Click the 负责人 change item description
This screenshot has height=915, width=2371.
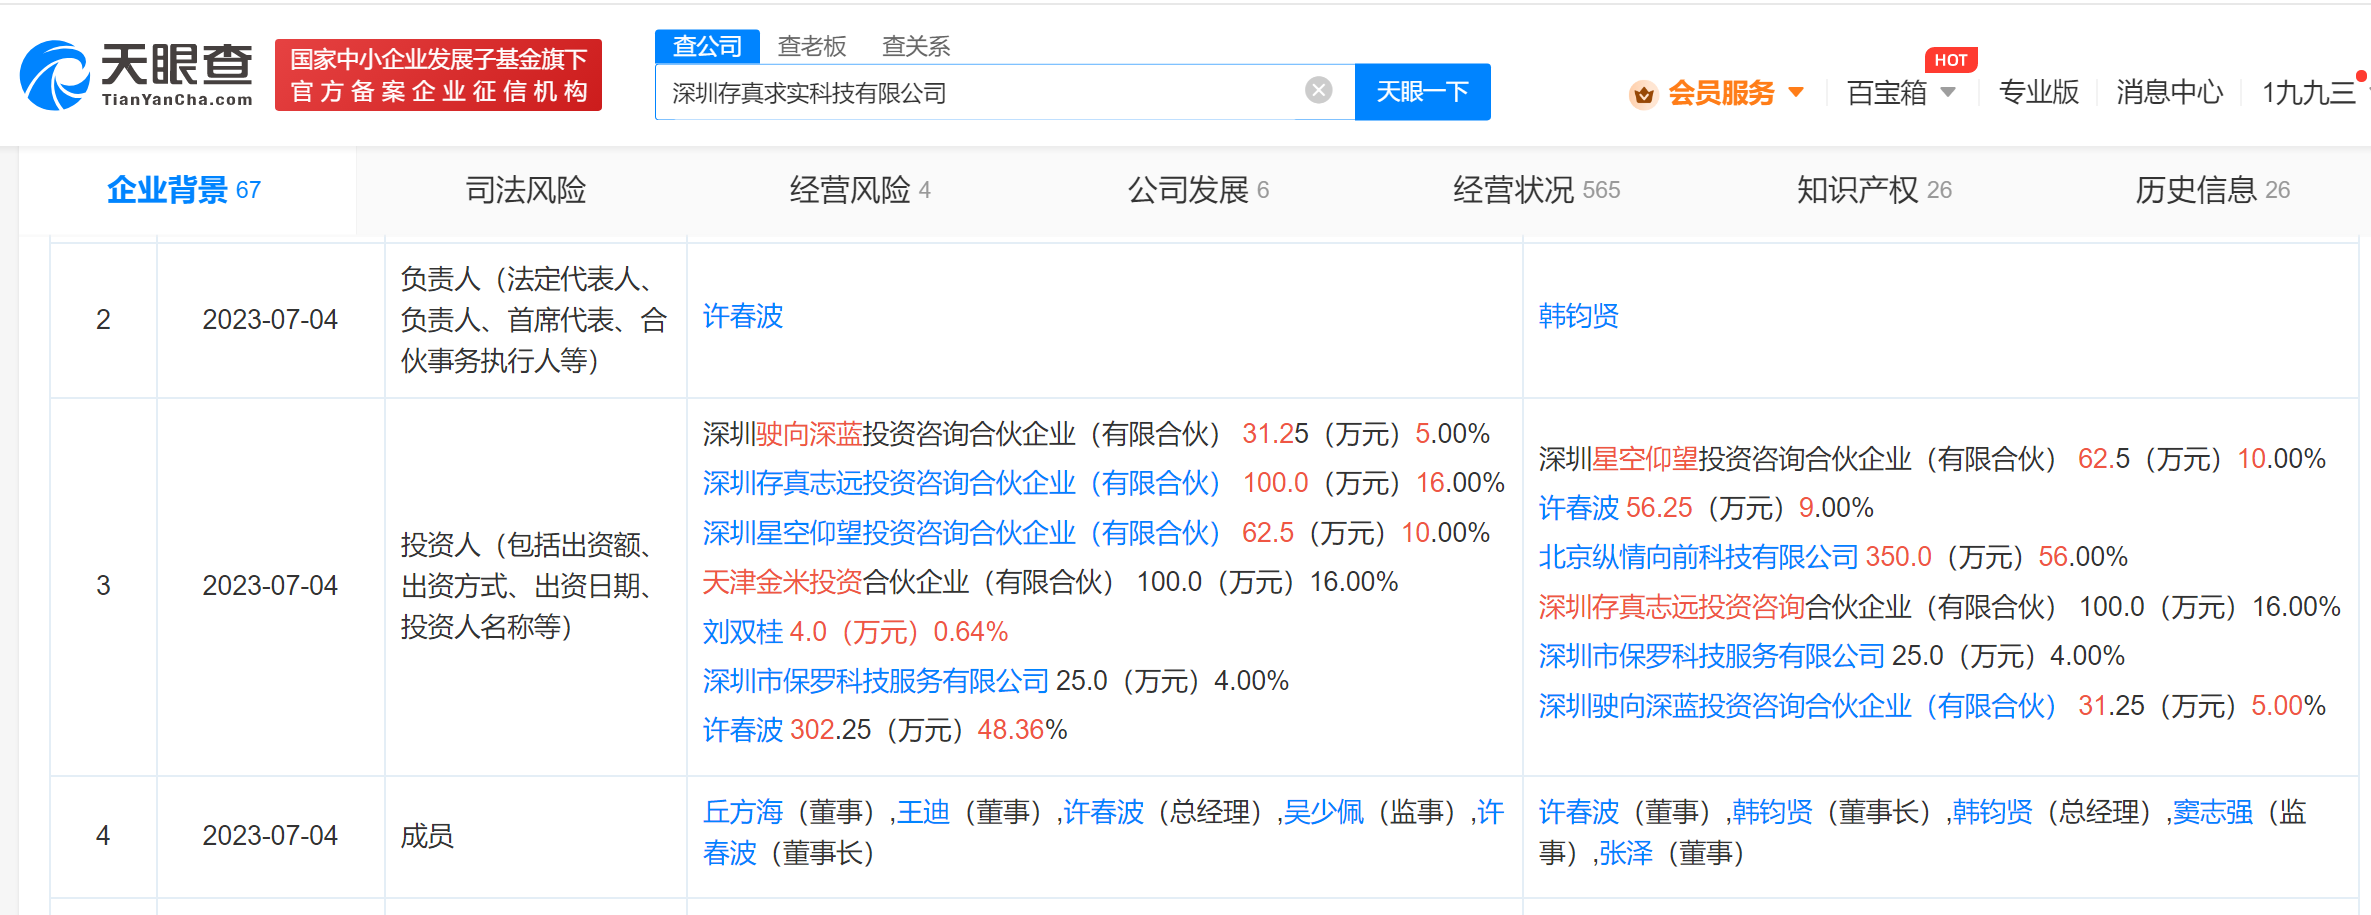(x=533, y=319)
